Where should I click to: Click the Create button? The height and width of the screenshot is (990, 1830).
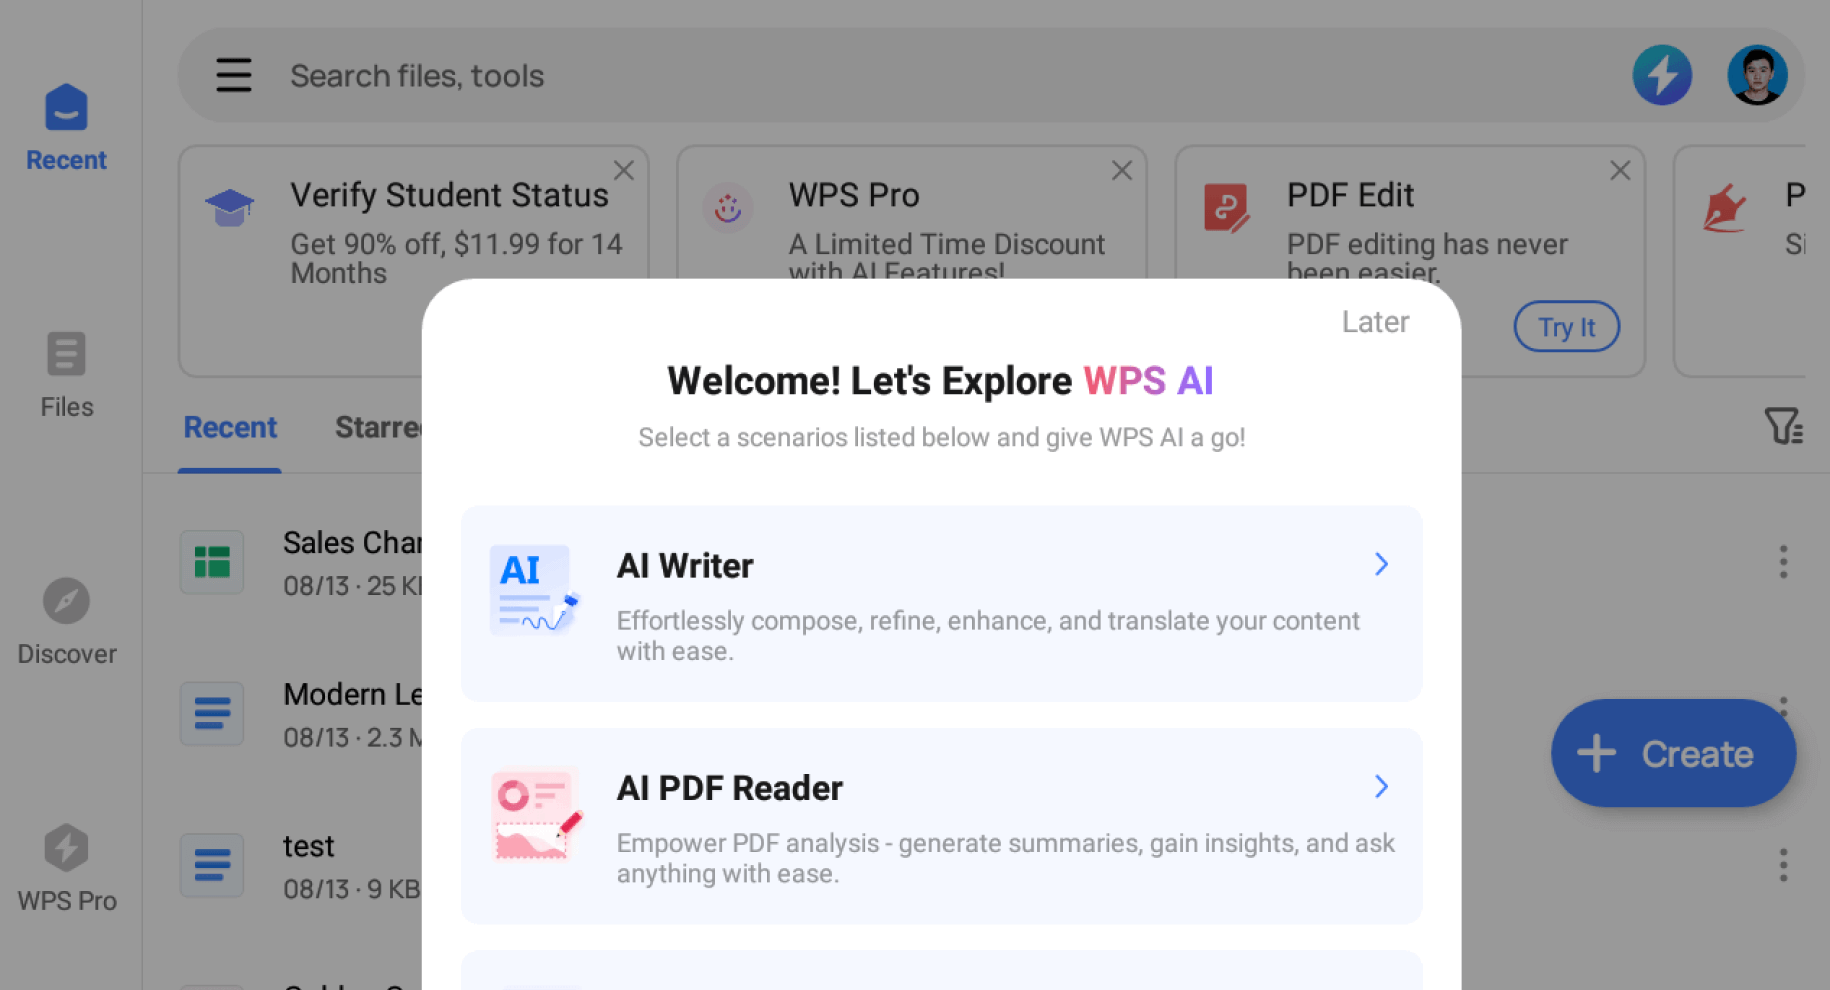click(1672, 753)
